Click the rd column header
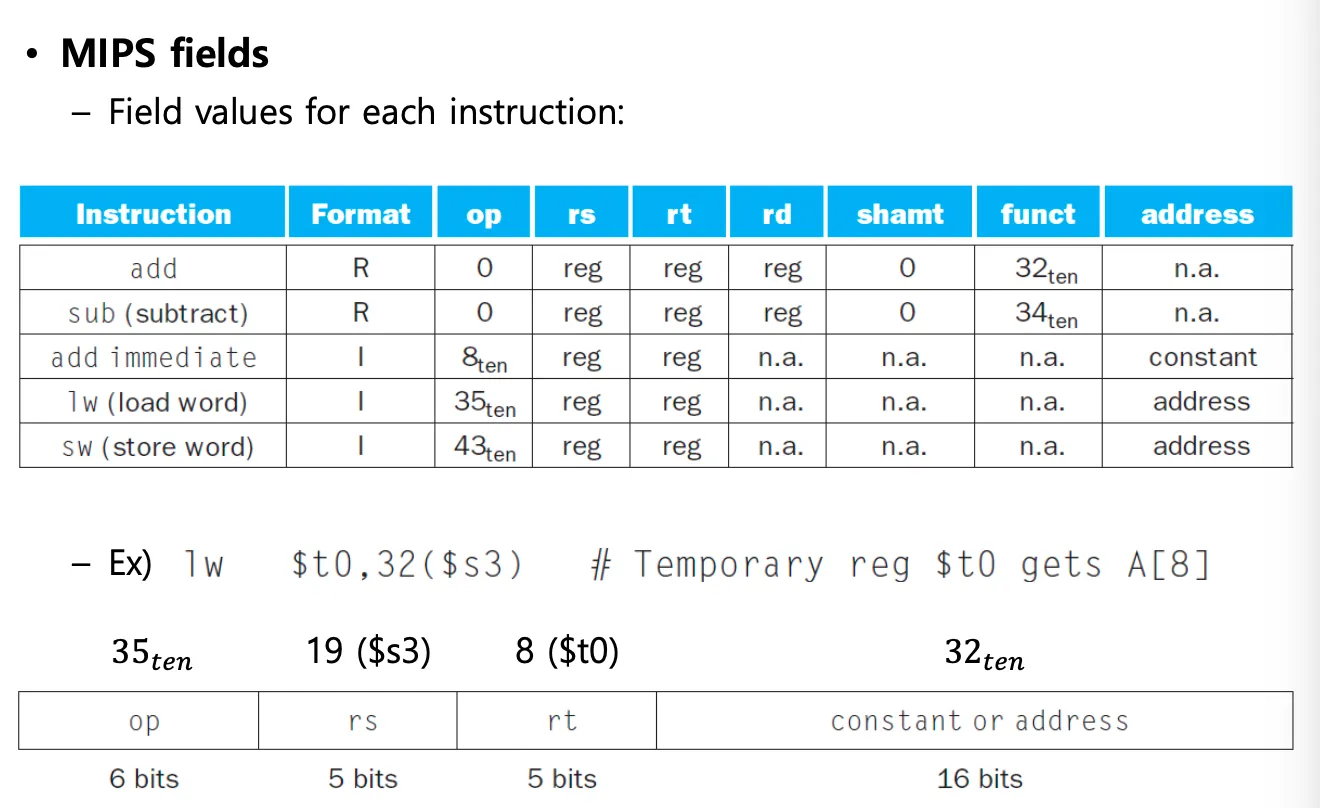1320x808 pixels. point(776,214)
